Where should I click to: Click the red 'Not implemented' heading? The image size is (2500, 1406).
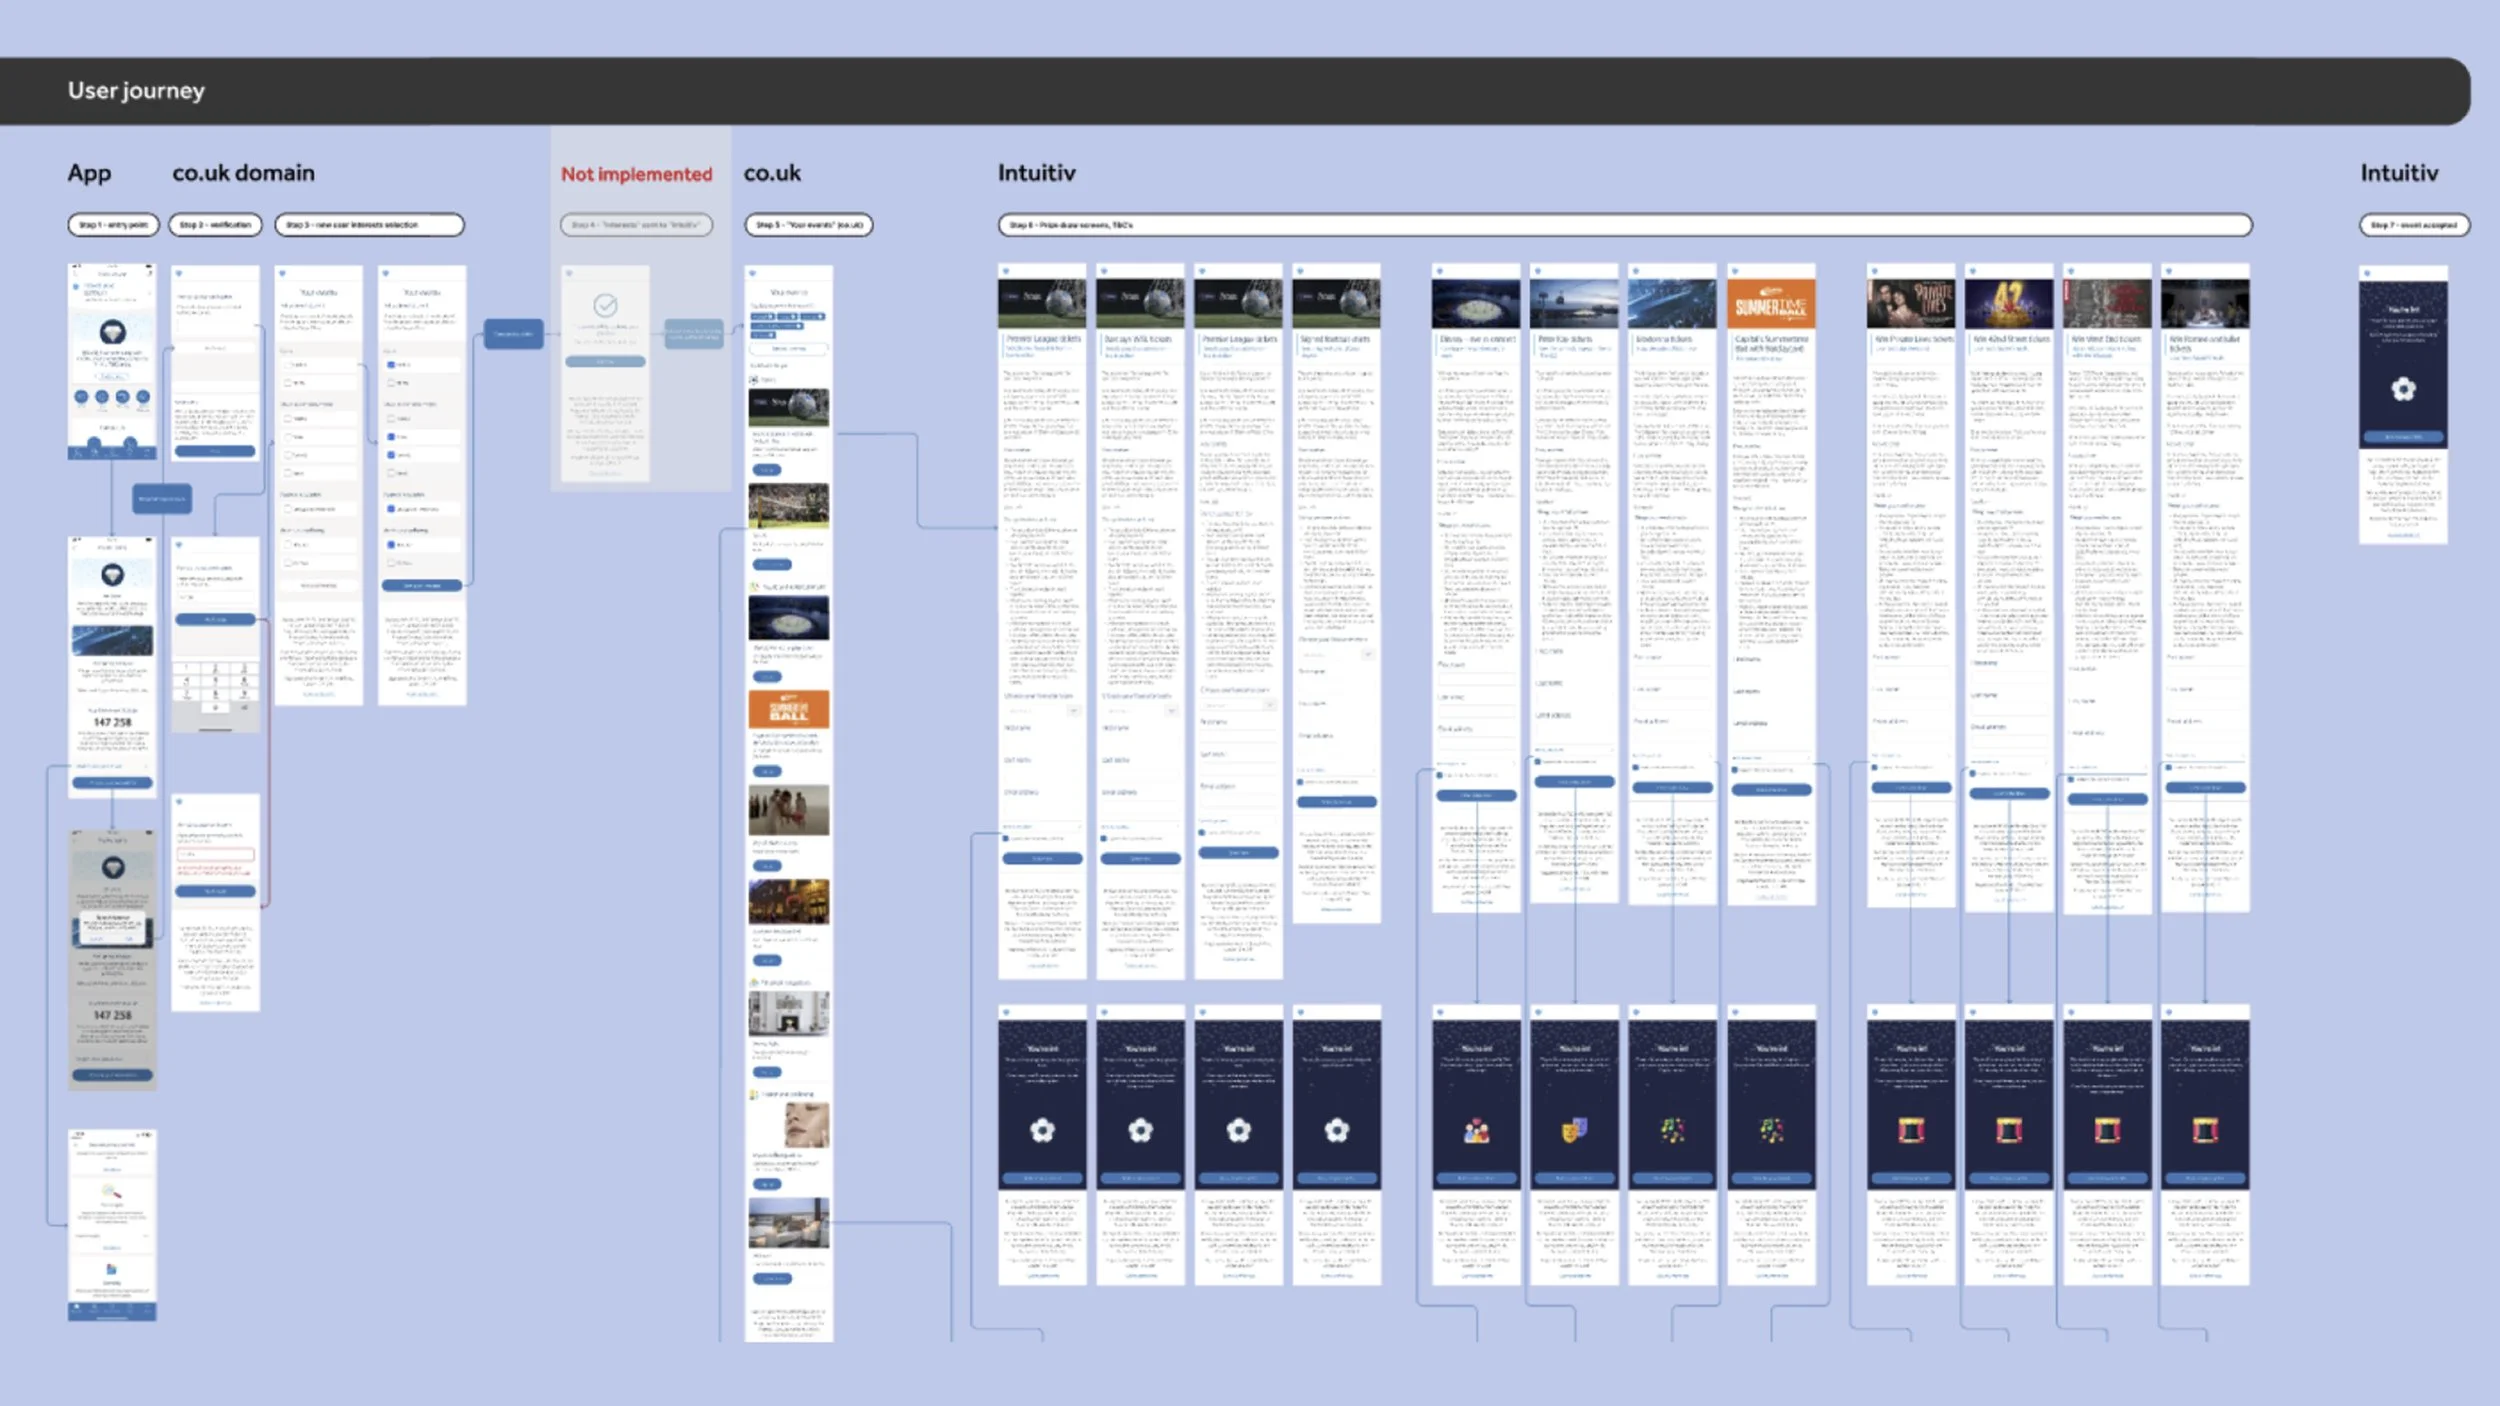pyautogui.click(x=636, y=174)
